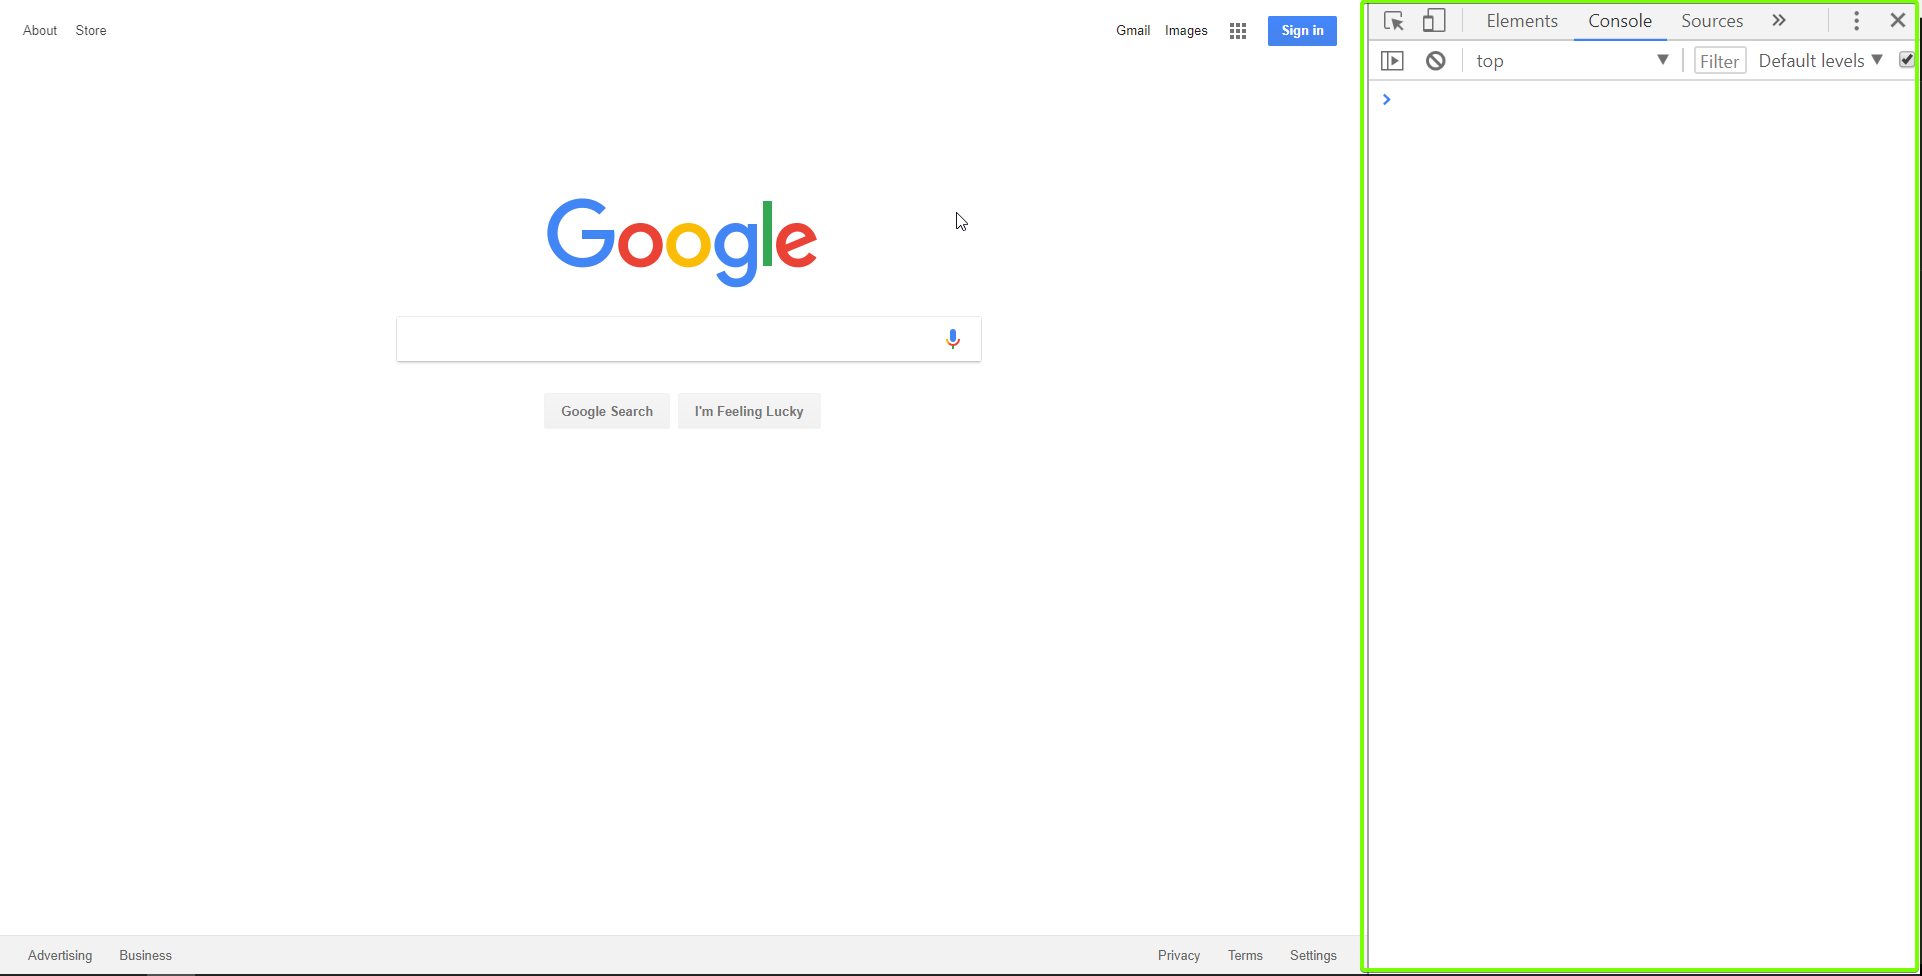Select the inspect element picker icon
This screenshot has width=1922, height=976.
(x=1394, y=21)
